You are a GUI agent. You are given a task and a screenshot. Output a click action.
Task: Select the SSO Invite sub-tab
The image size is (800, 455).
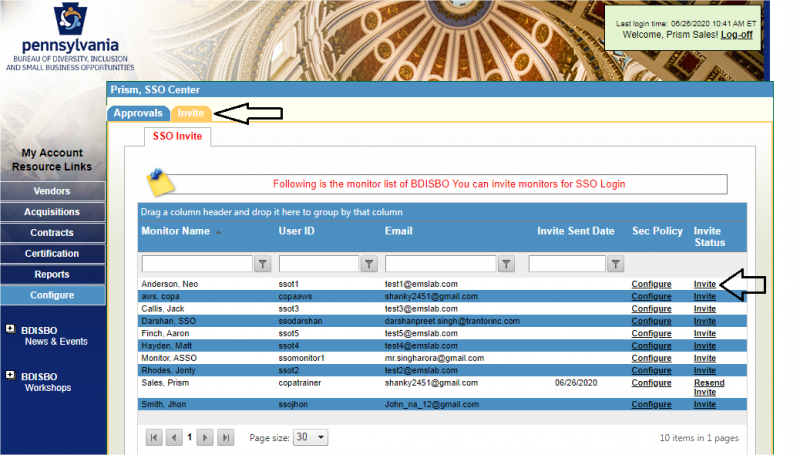click(177, 136)
